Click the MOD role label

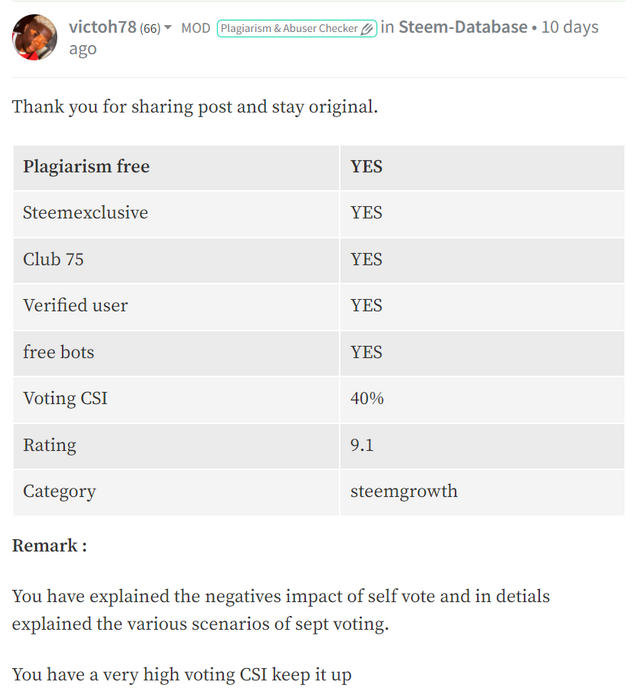click(196, 28)
